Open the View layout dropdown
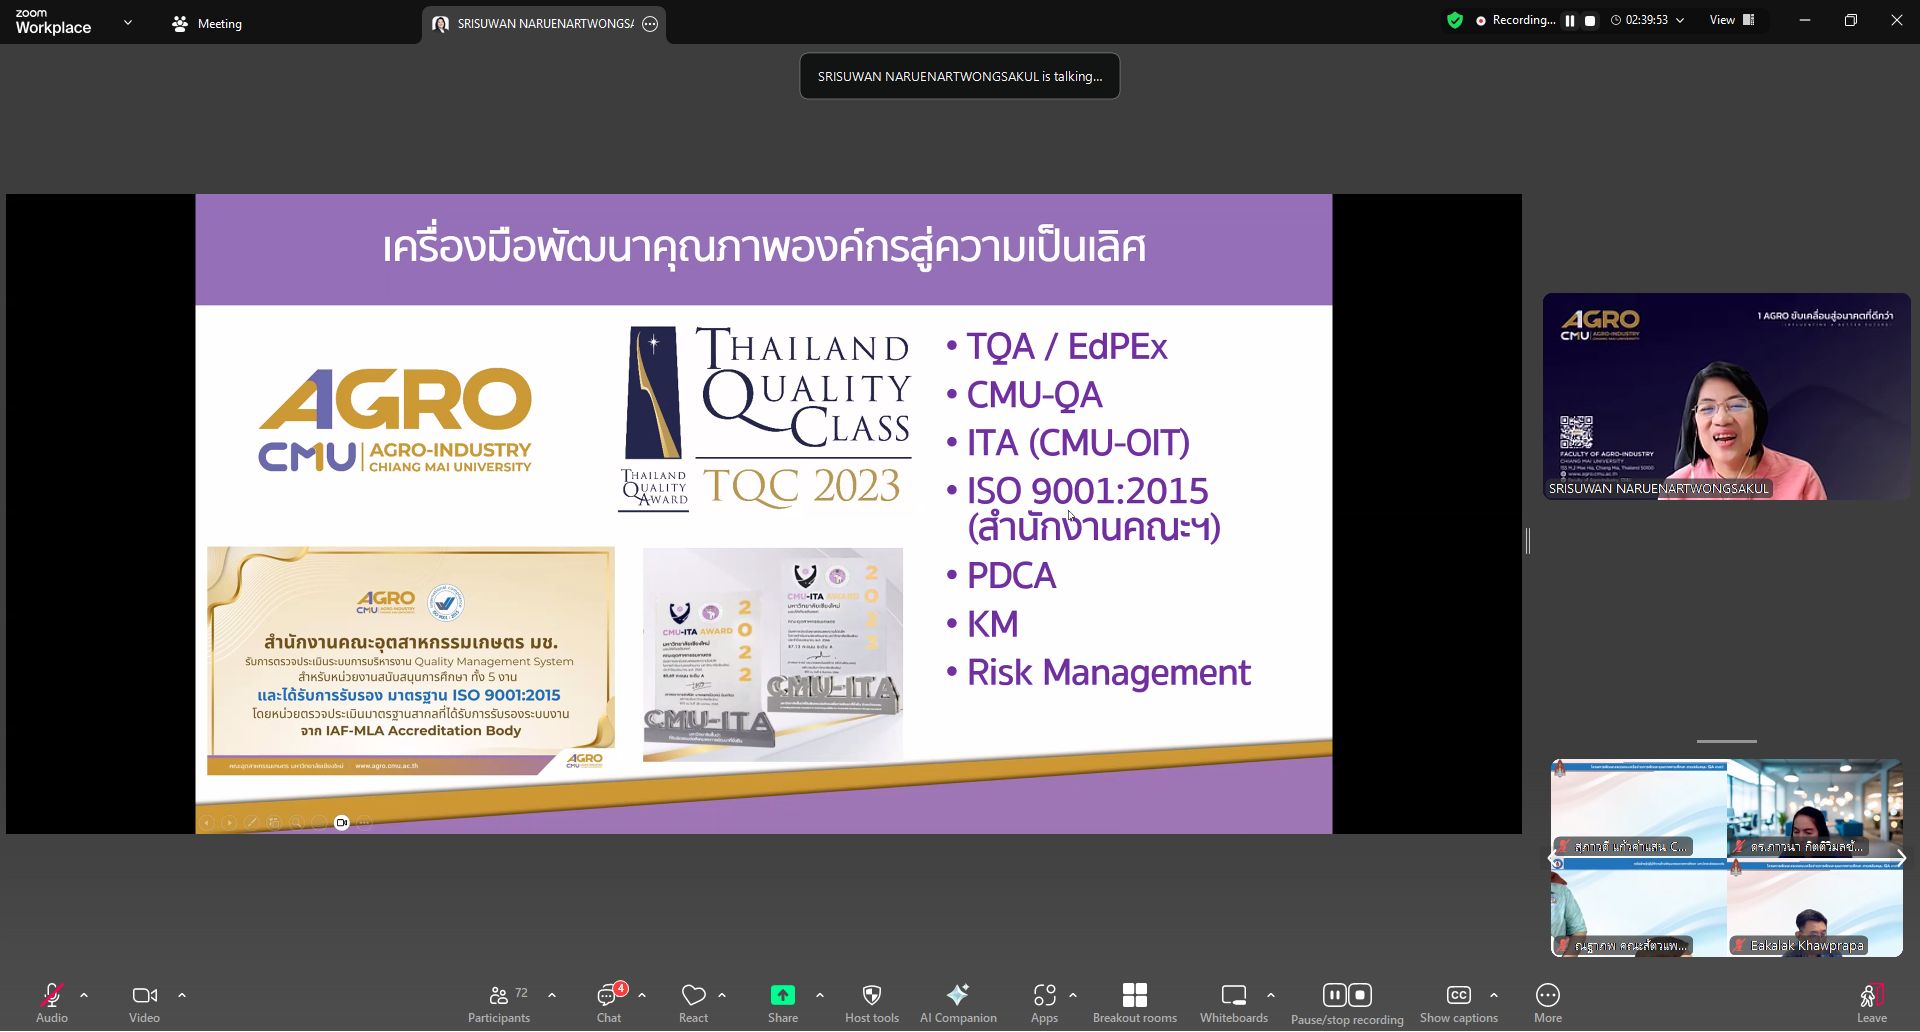Image resolution: width=1920 pixels, height=1032 pixels. (1732, 20)
